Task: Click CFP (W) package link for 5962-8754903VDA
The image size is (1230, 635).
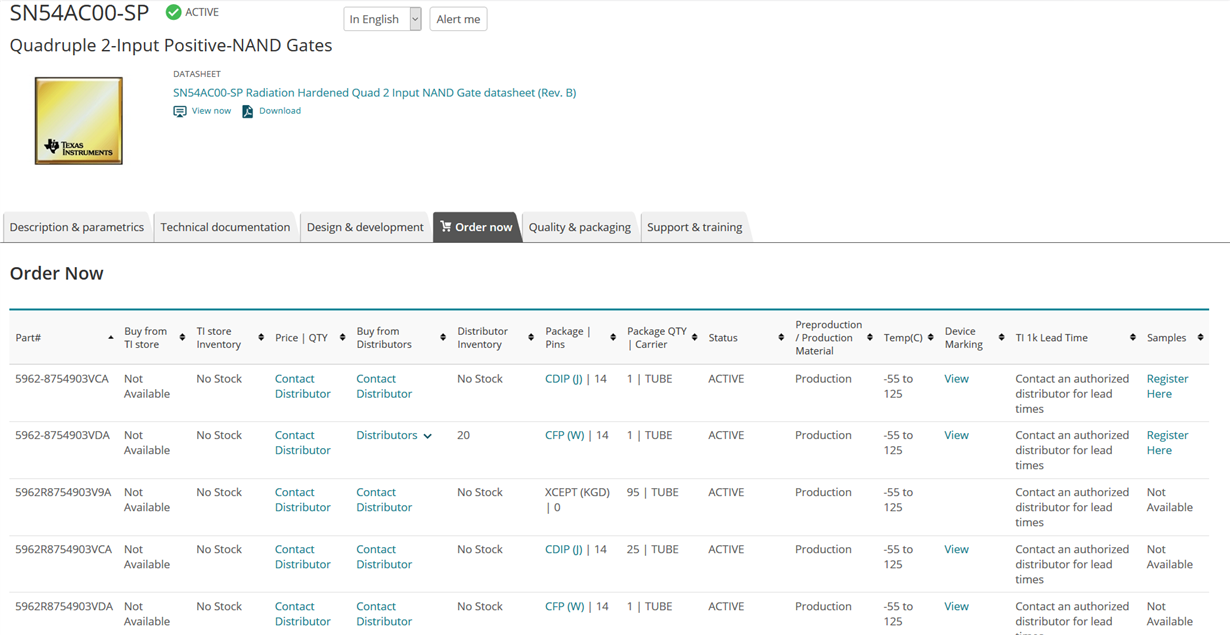Action: click(x=565, y=436)
